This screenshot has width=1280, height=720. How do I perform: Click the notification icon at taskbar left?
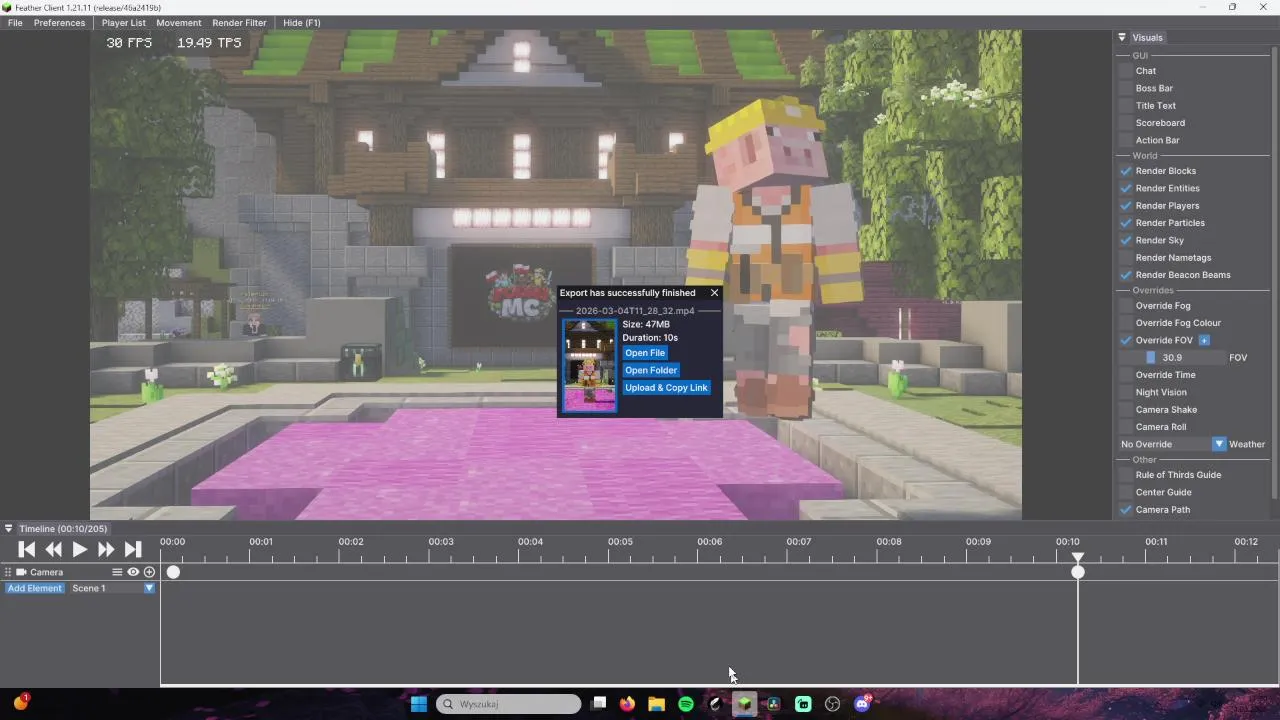click(20, 703)
